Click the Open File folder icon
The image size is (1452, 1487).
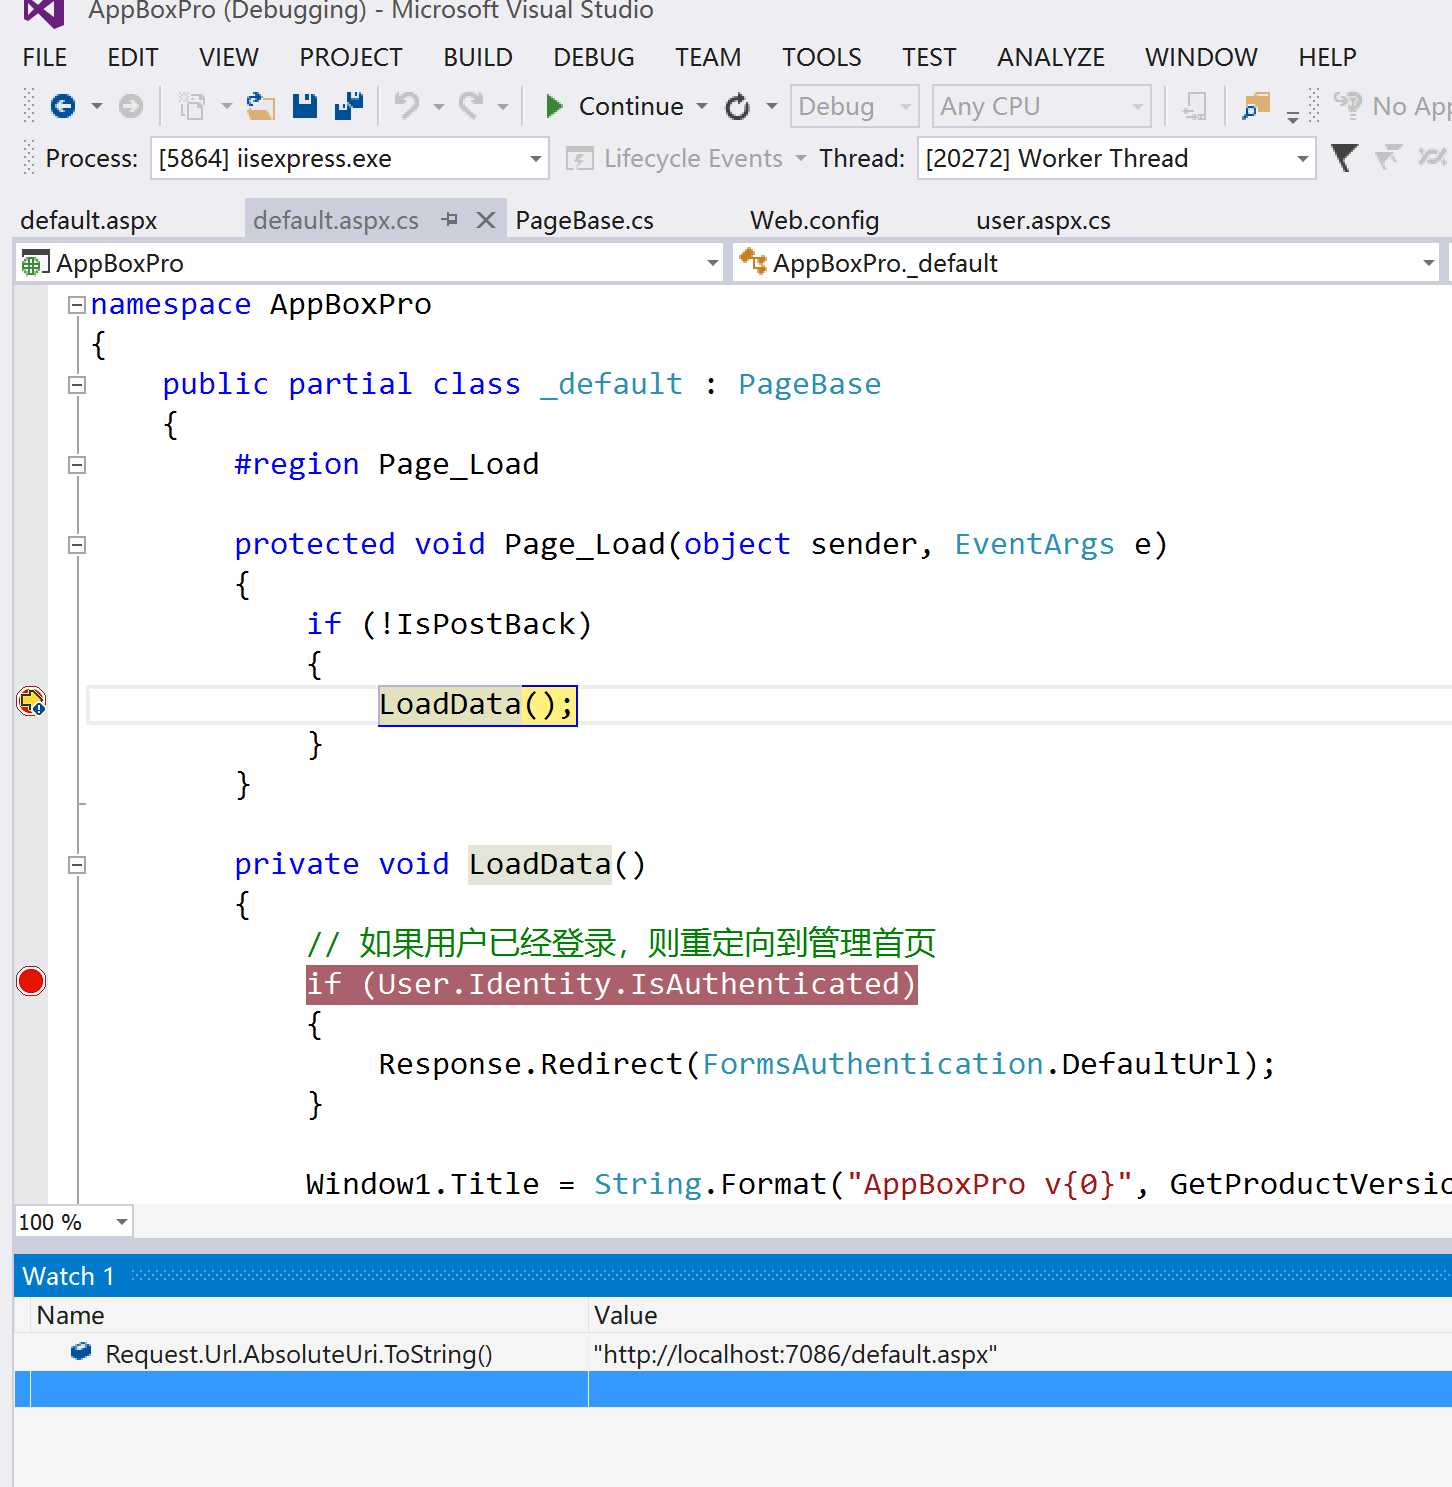pyautogui.click(x=261, y=106)
